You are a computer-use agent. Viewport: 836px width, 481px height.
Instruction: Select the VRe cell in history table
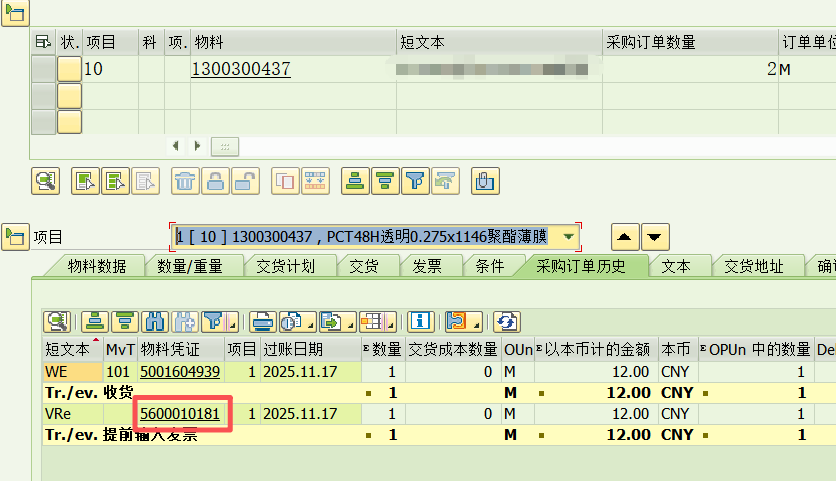pyautogui.click(x=73, y=414)
